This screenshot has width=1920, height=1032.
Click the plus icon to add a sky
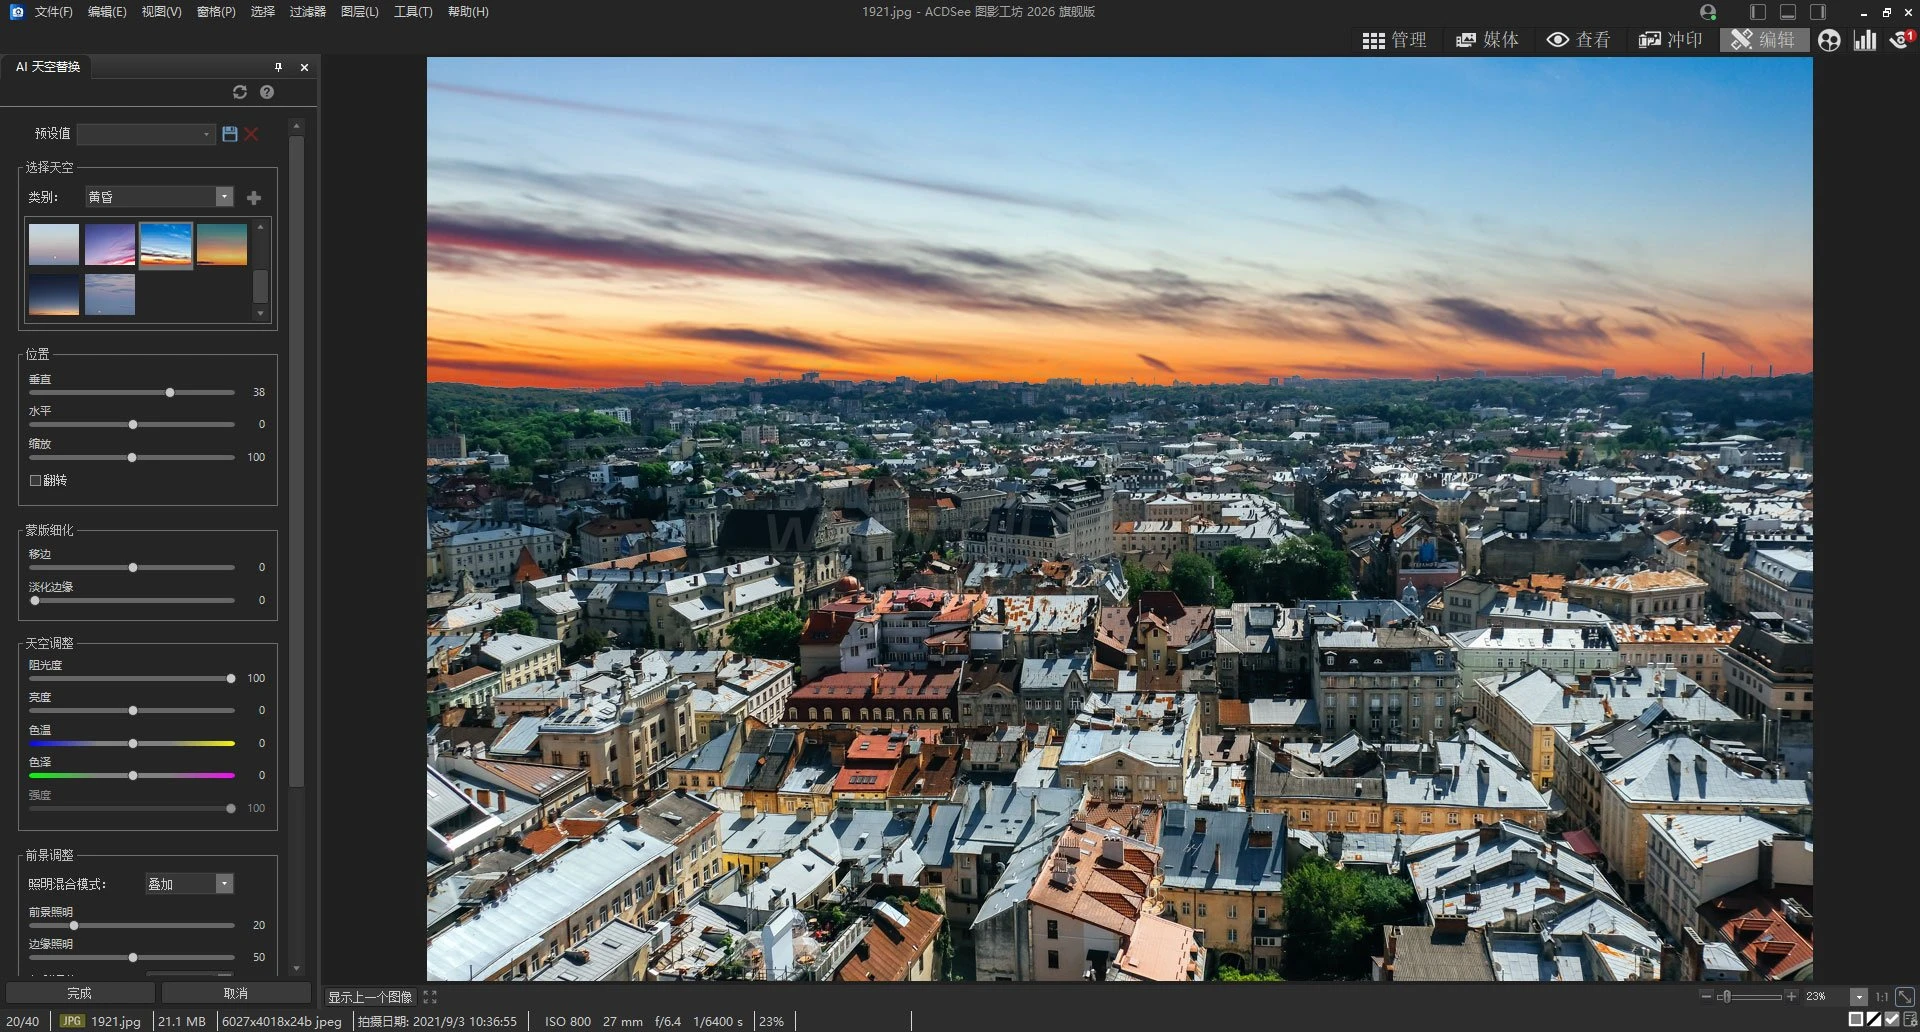point(254,198)
